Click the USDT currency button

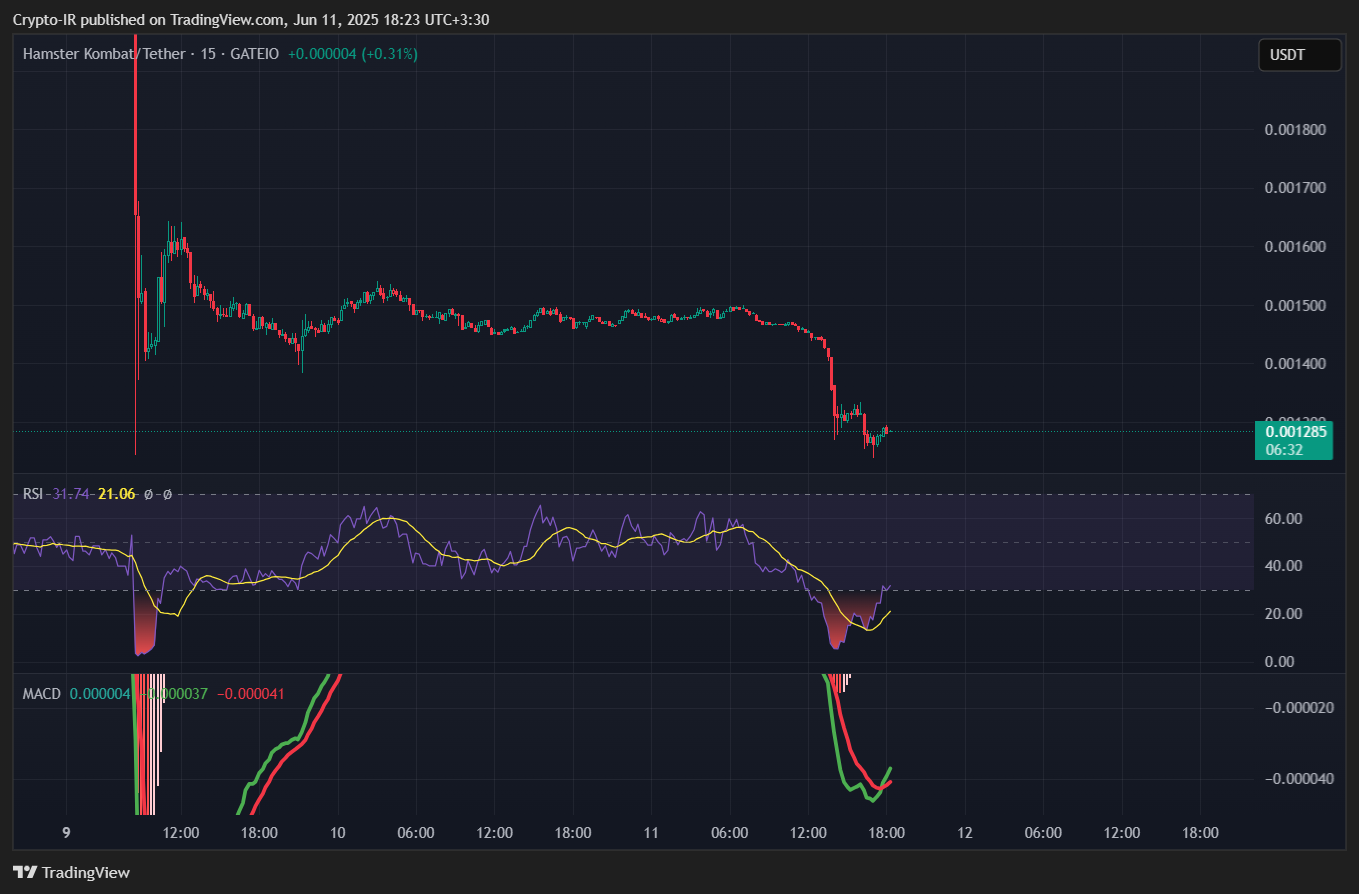point(1299,55)
